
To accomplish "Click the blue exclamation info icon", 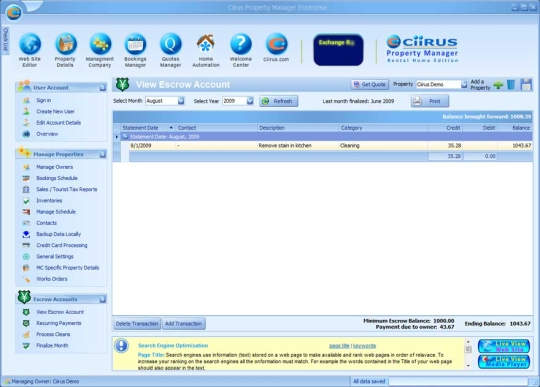I will point(122,345).
